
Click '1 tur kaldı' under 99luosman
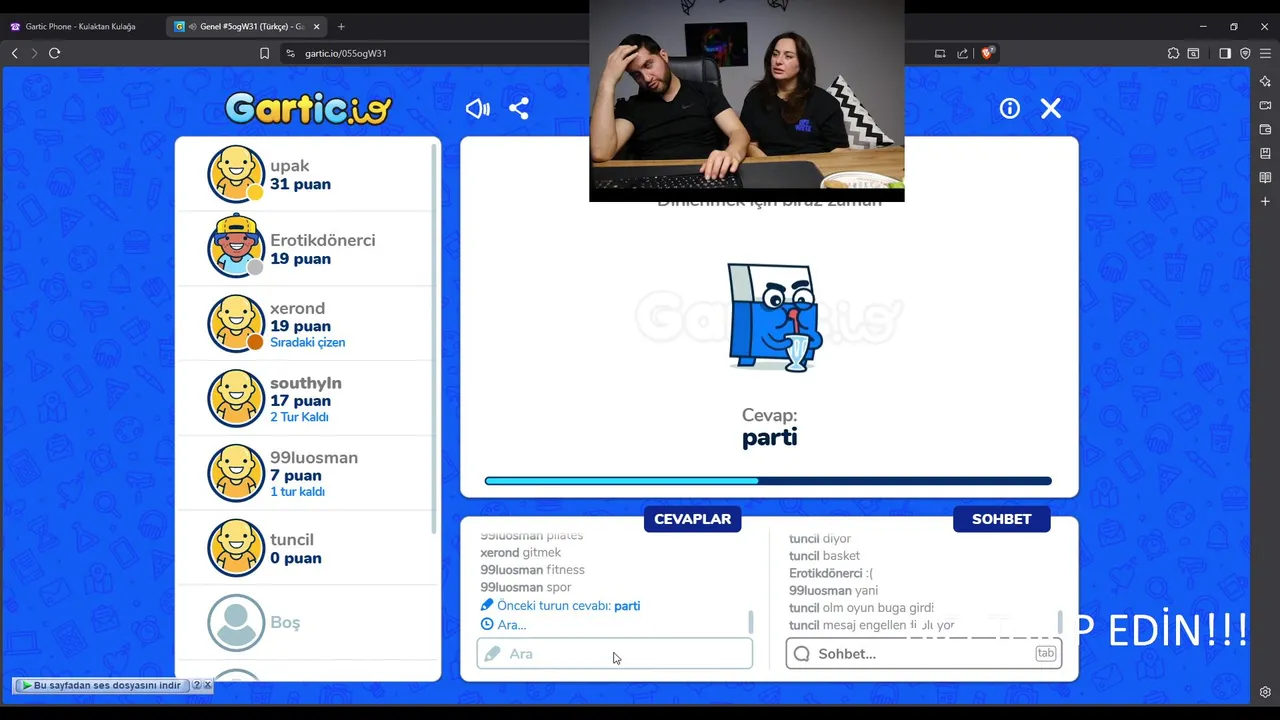(x=297, y=492)
